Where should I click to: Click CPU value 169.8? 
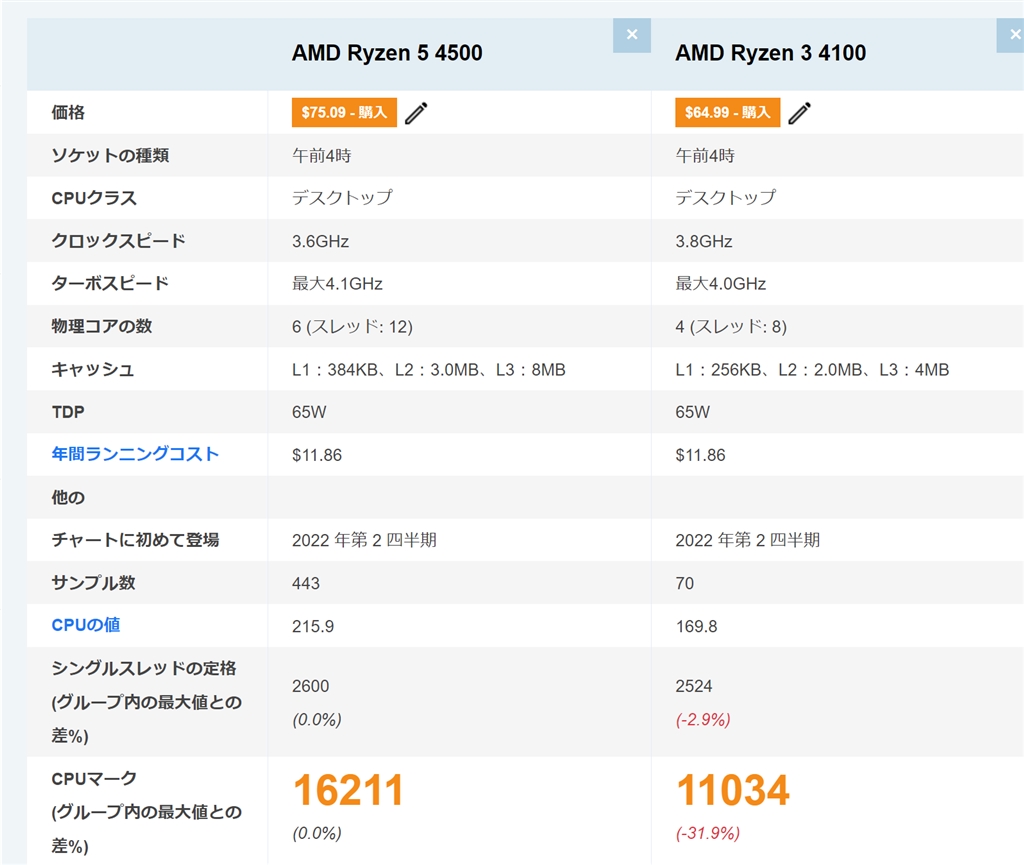(x=696, y=627)
